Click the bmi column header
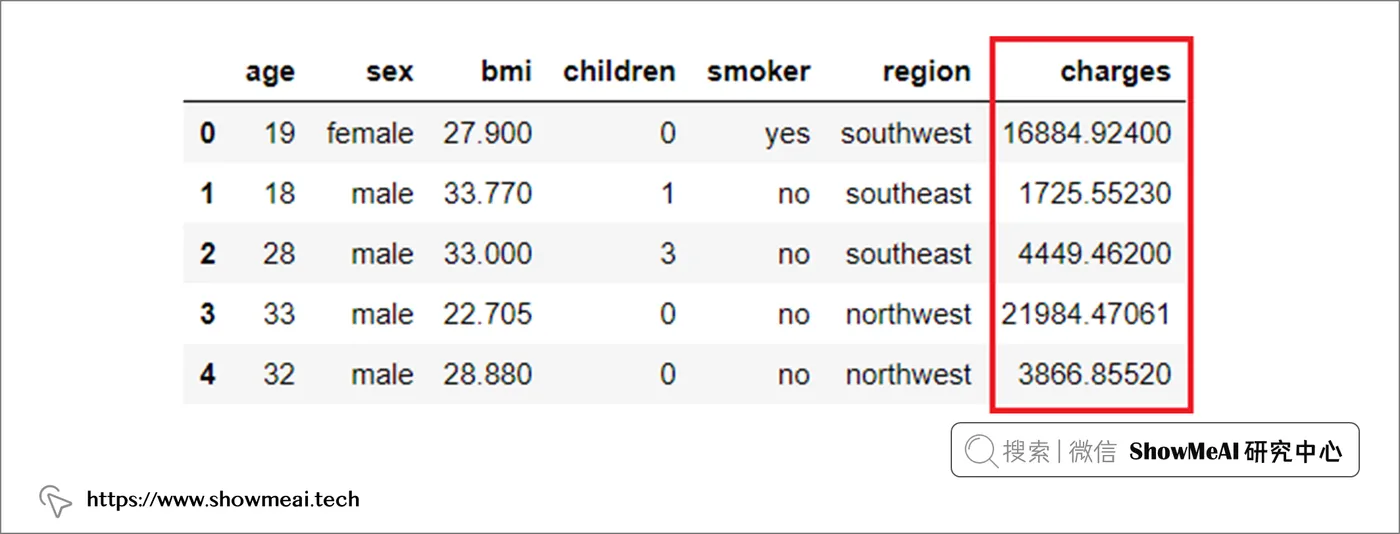Image resolution: width=1400 pixels, height=534 pixels. [x=506, y=72]
